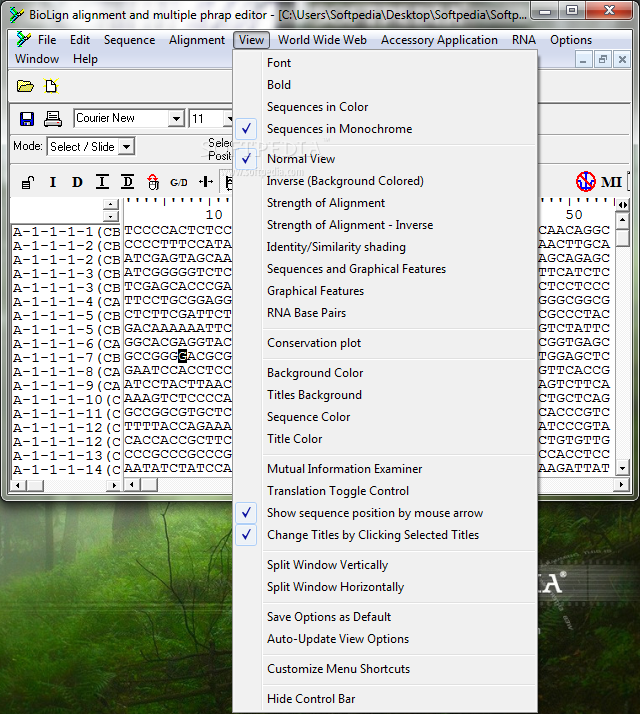Choose Titles Background option
Image resolution: width=640 pixels, height=714 pixels.
point(314,395)
